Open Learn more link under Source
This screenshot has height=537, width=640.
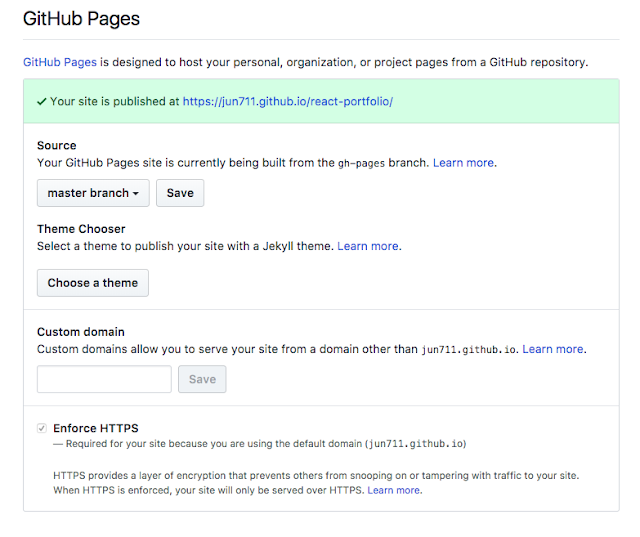[463, 163]
